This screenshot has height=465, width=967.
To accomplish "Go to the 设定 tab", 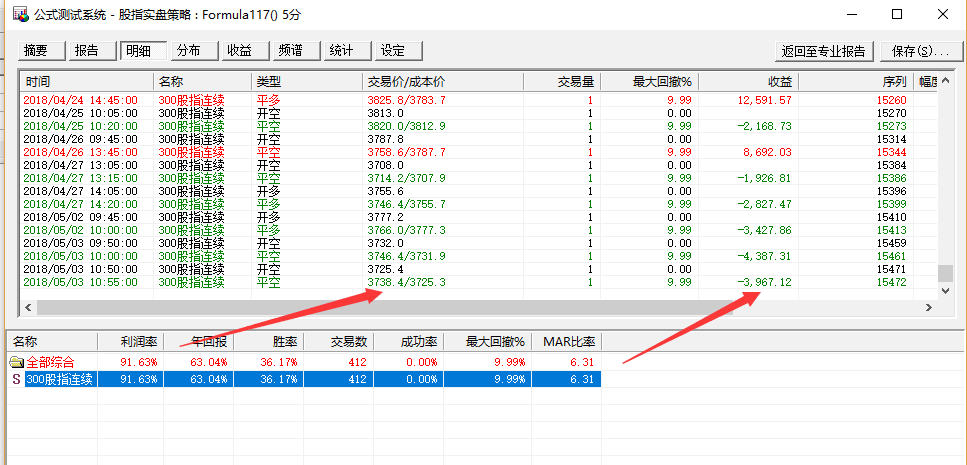I will [396, 51].
